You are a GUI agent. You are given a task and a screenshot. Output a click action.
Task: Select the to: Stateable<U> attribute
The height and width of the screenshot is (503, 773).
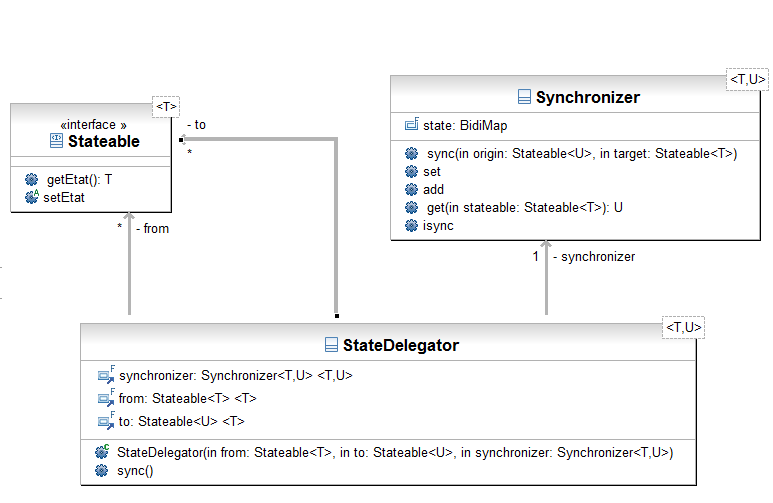pyautogui.click(x=181, y=421)
